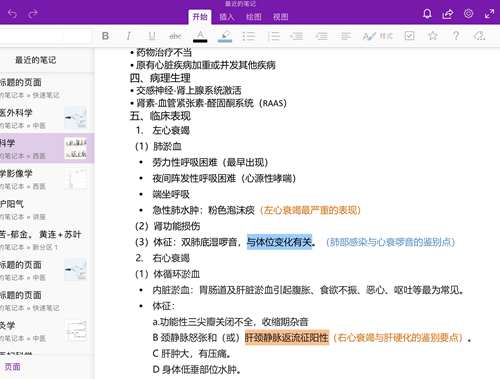
Task: Open the 护阳气 note entry
Action: coord(47,209)
